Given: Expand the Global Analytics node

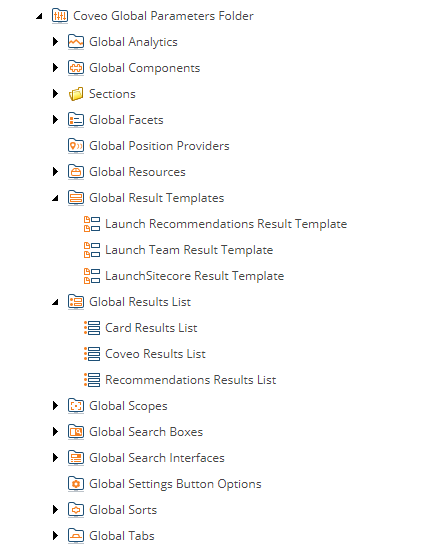Looking at the screenshot, I should tap(55, 42).
